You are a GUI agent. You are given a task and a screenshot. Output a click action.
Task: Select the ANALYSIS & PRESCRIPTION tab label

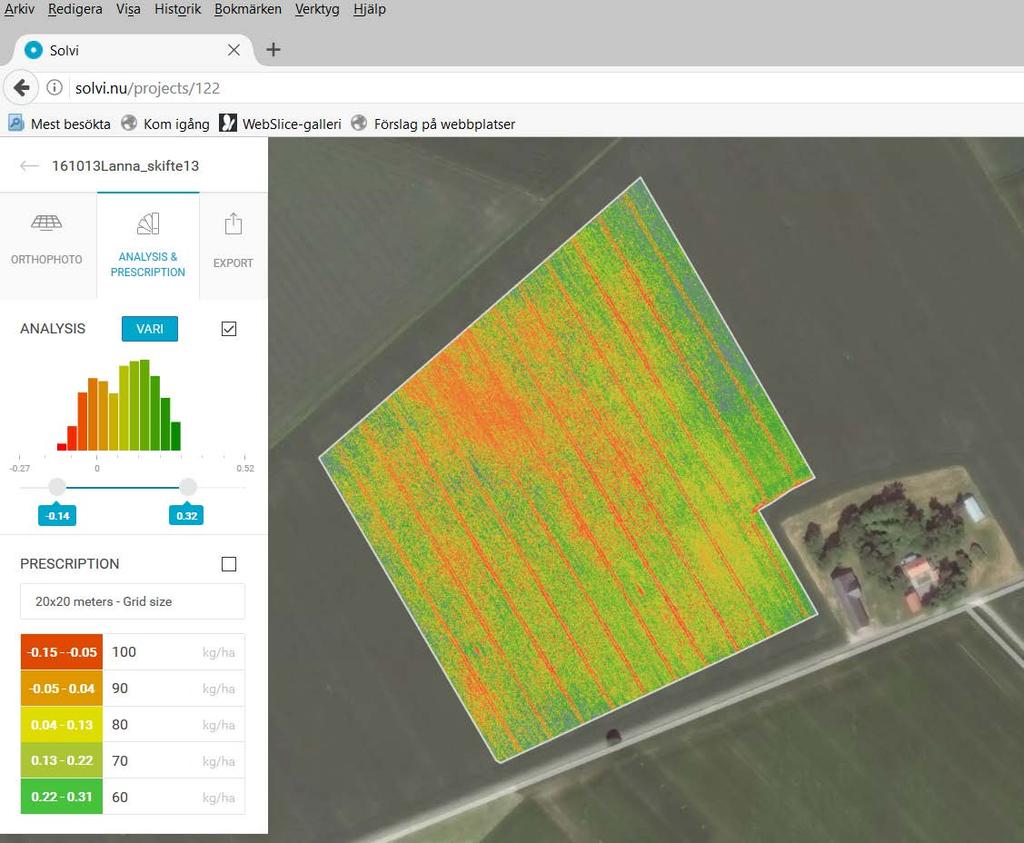pyautogui.click(x=148, y=264)
